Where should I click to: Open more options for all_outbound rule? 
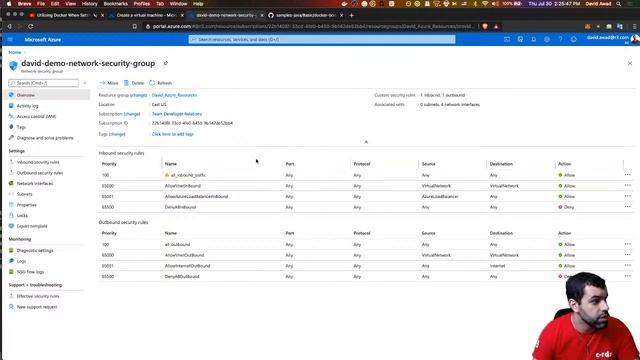coord(628,244)
